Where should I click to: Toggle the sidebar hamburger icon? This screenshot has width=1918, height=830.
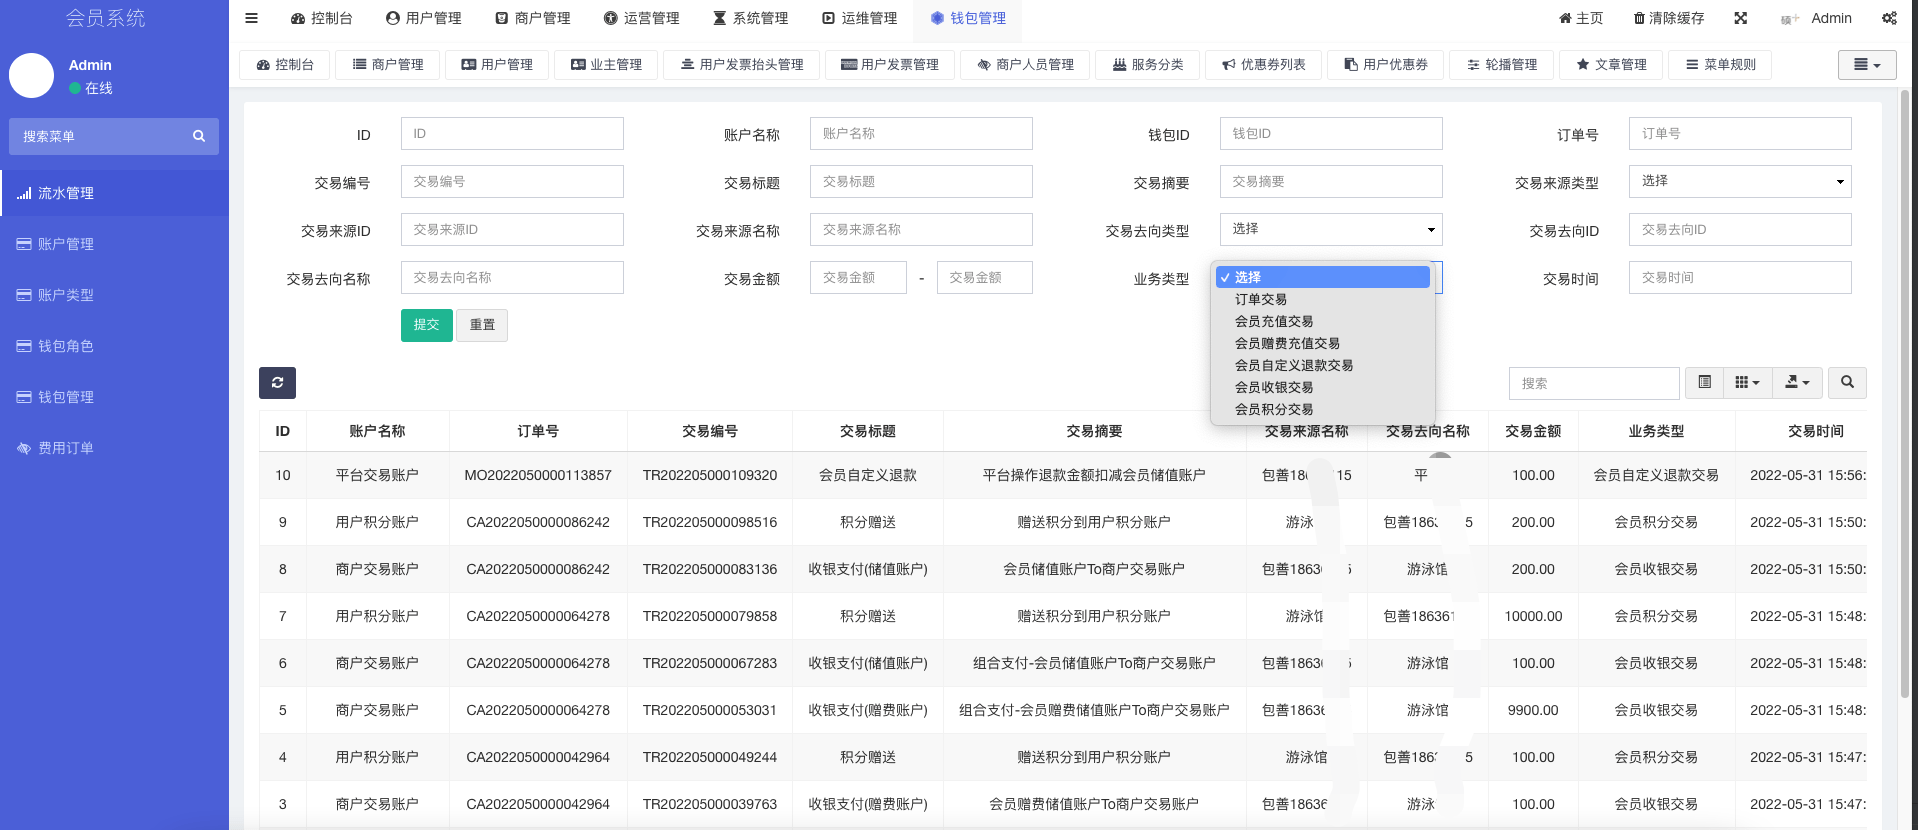click(251, 18)
